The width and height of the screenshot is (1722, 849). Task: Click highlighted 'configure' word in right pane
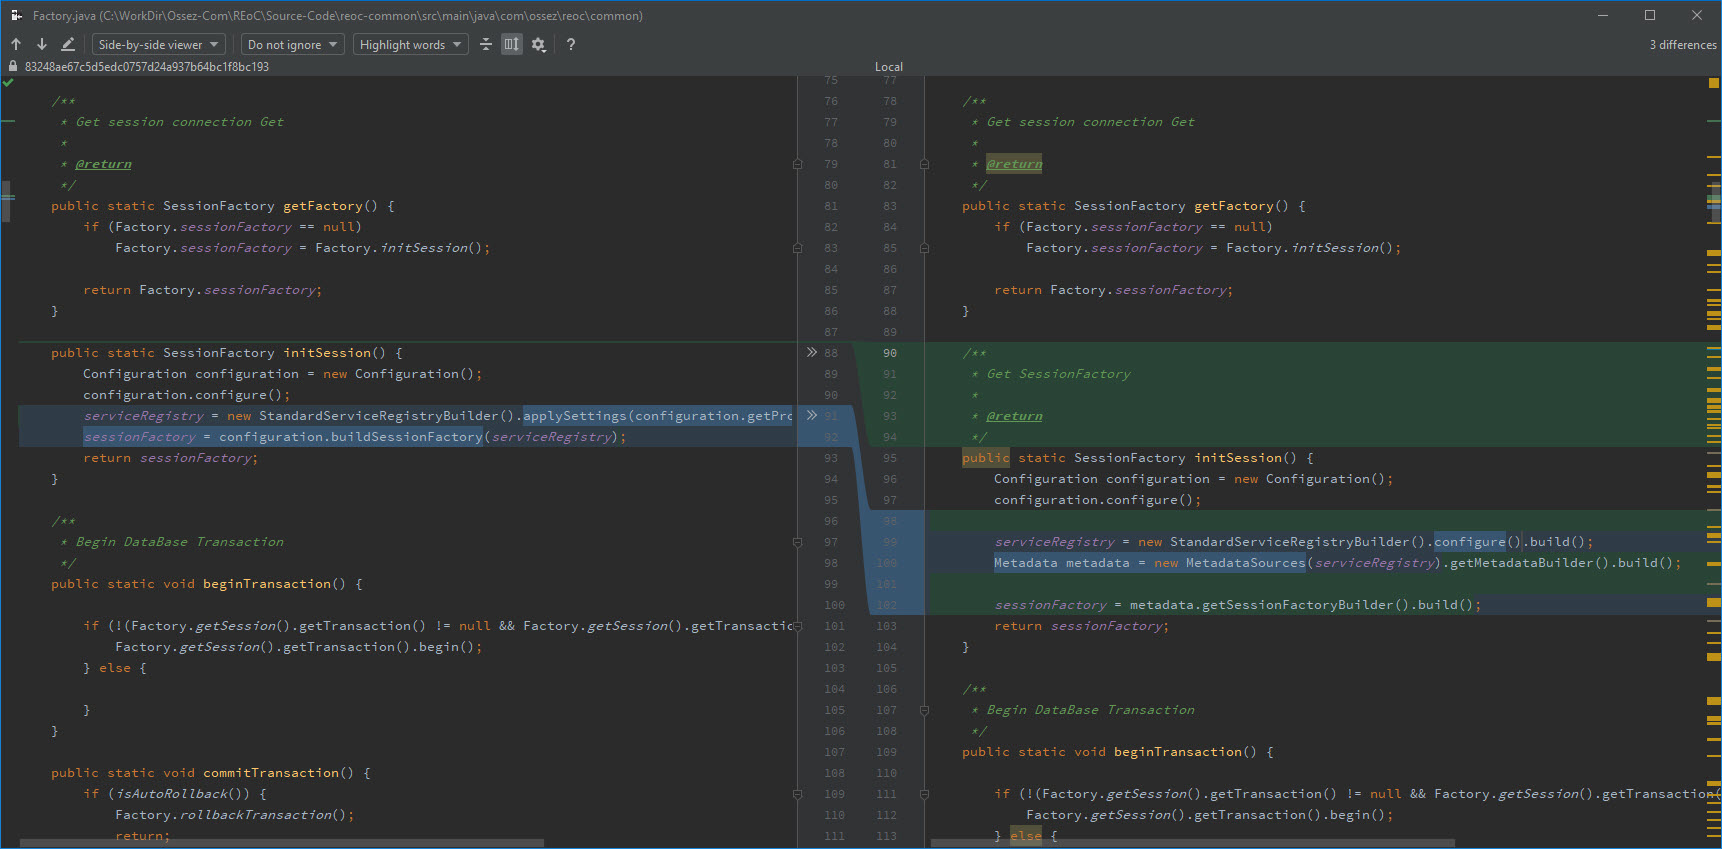pos(1470,542)
